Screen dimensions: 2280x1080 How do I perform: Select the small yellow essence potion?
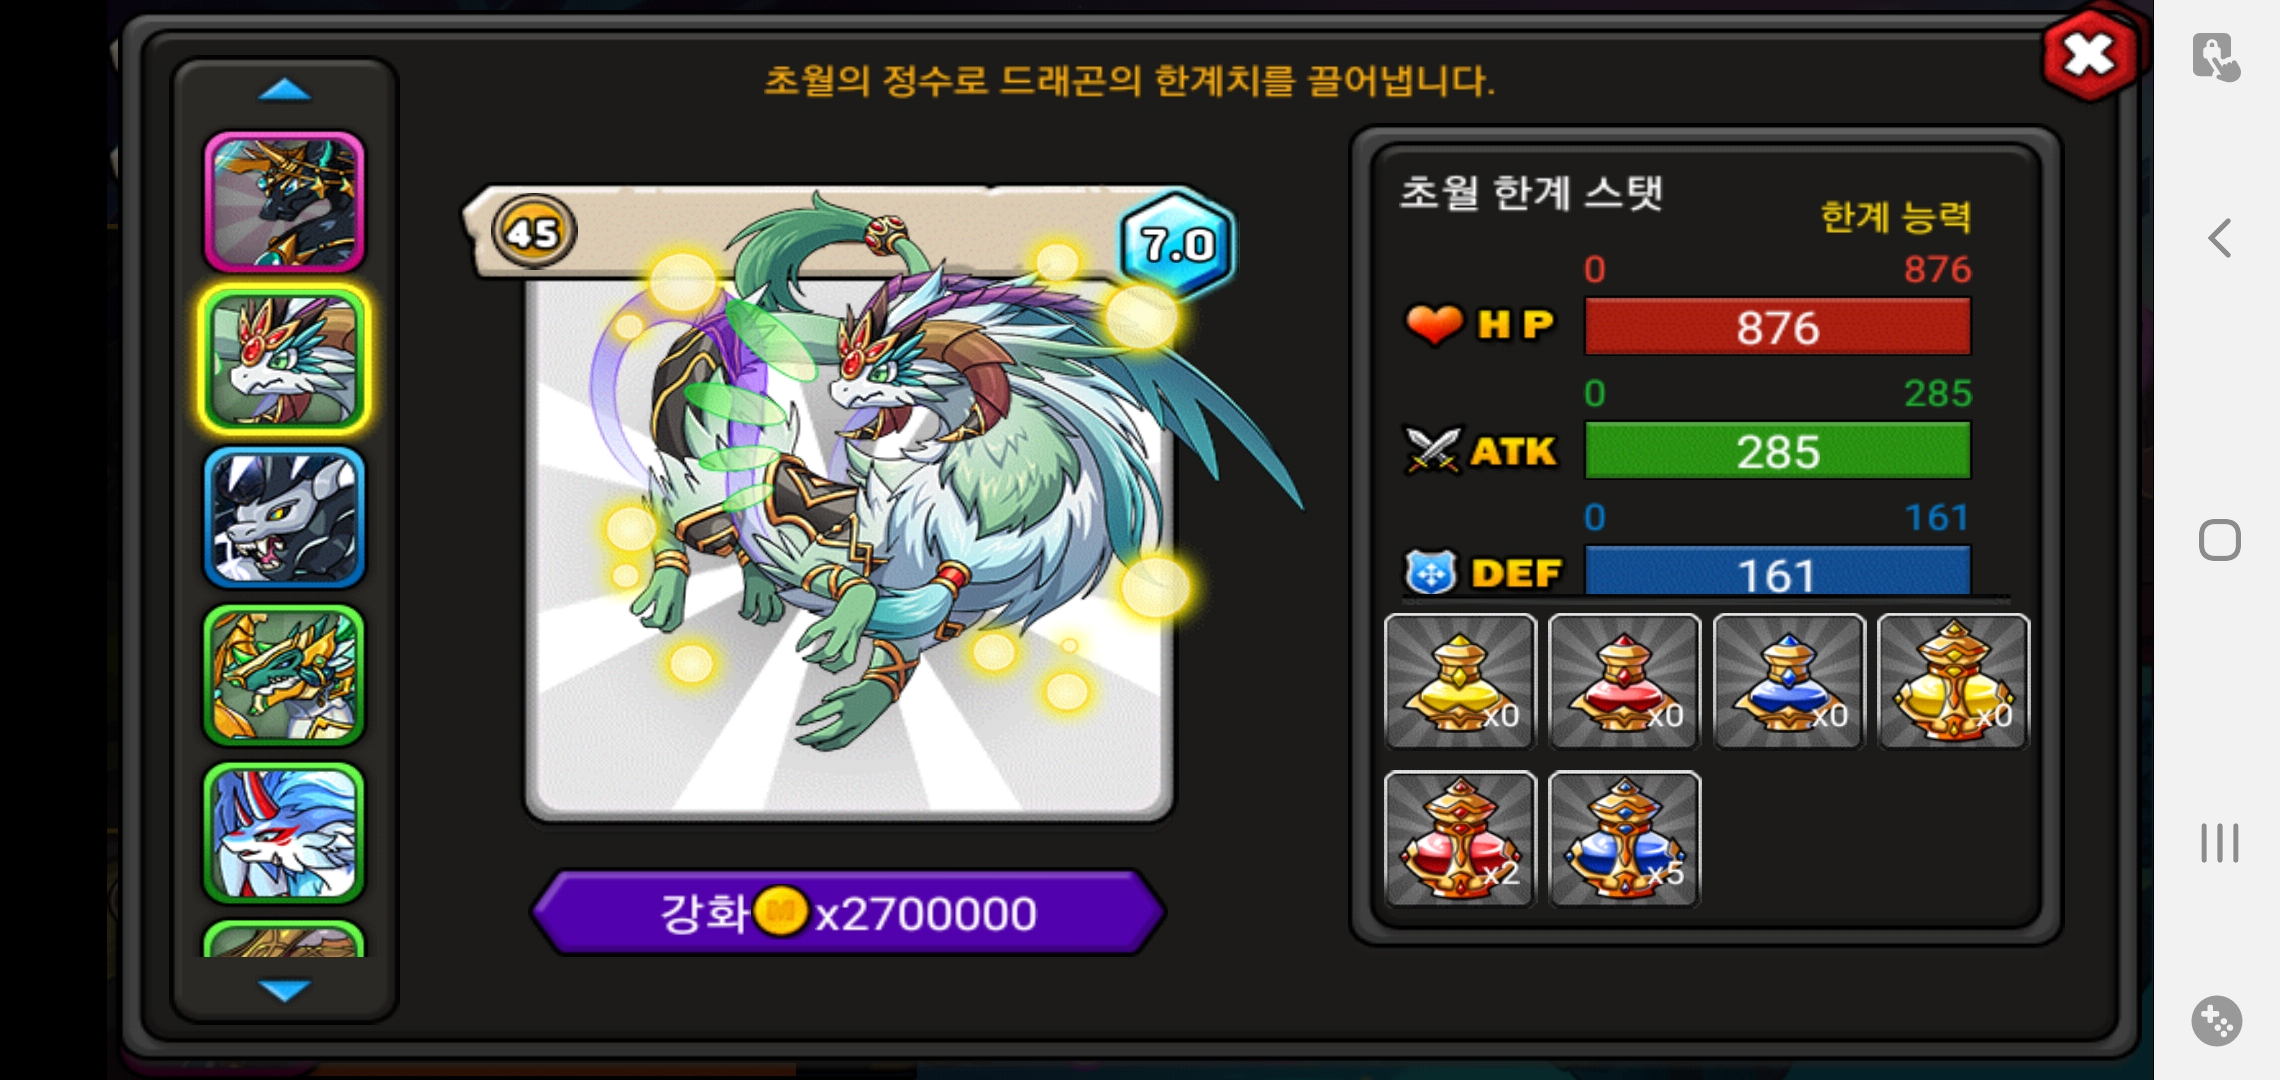[1460, 681]
